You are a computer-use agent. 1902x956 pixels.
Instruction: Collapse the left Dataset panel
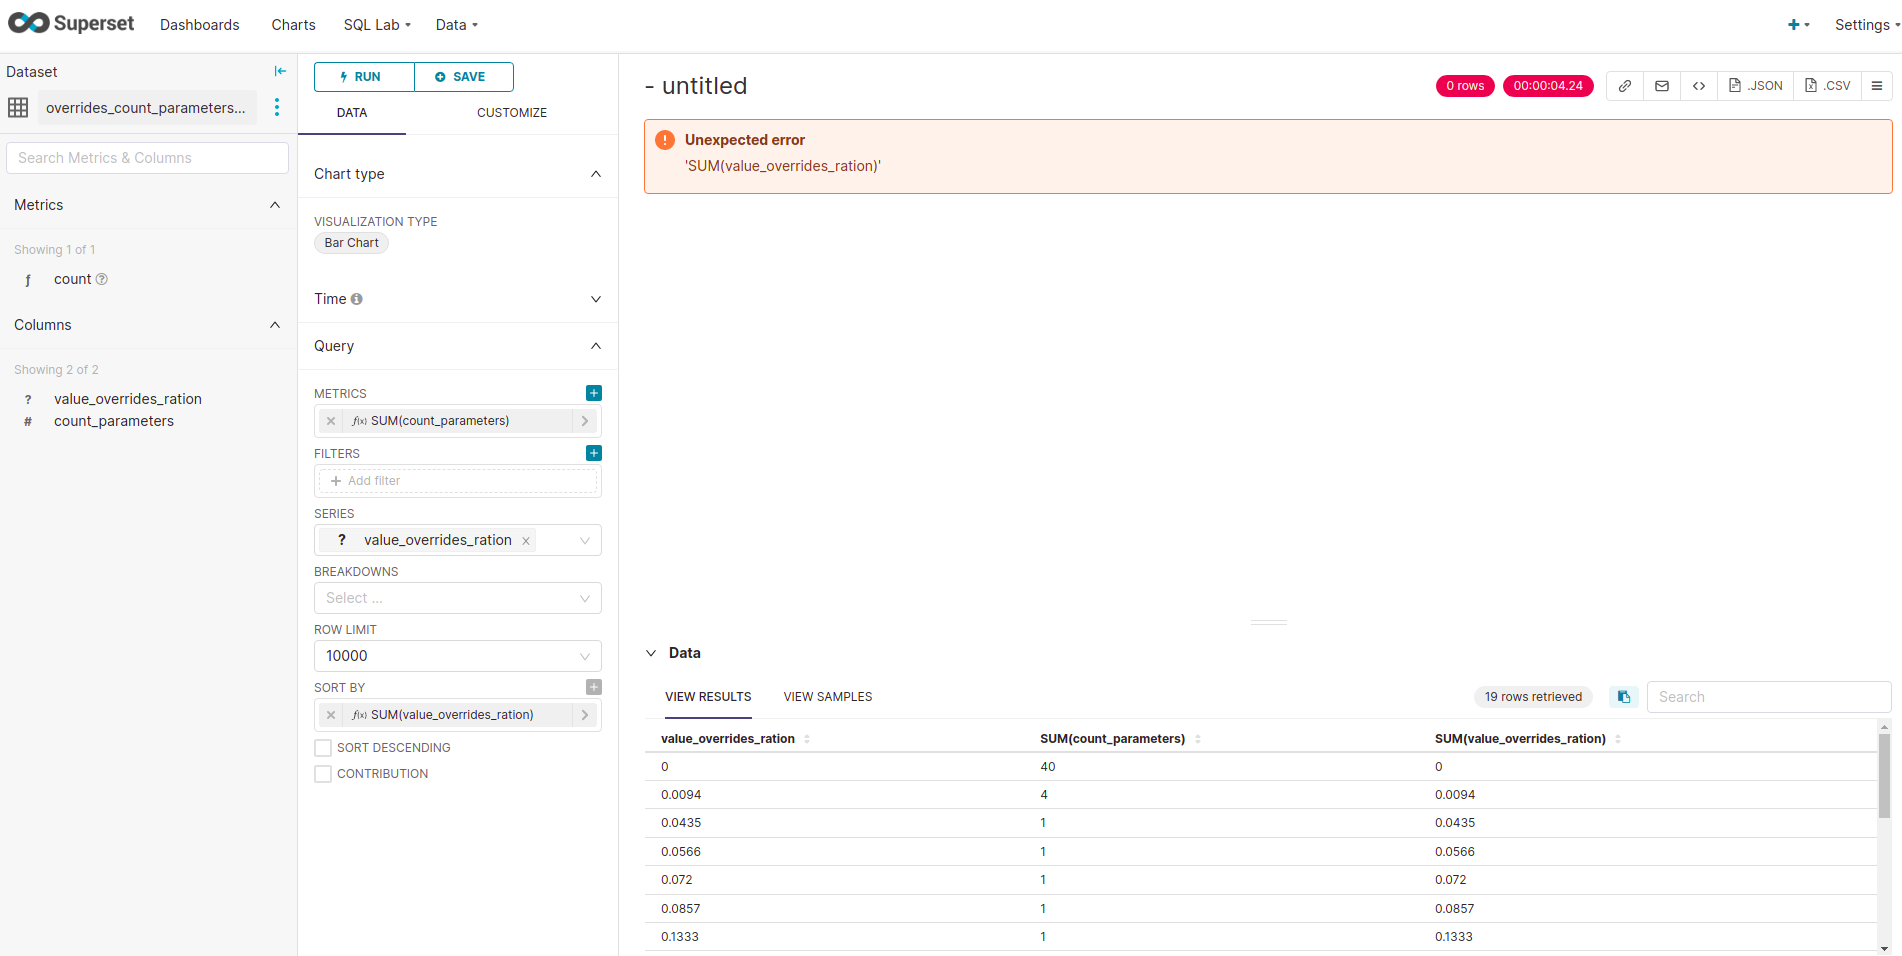(x=280, y=71)
